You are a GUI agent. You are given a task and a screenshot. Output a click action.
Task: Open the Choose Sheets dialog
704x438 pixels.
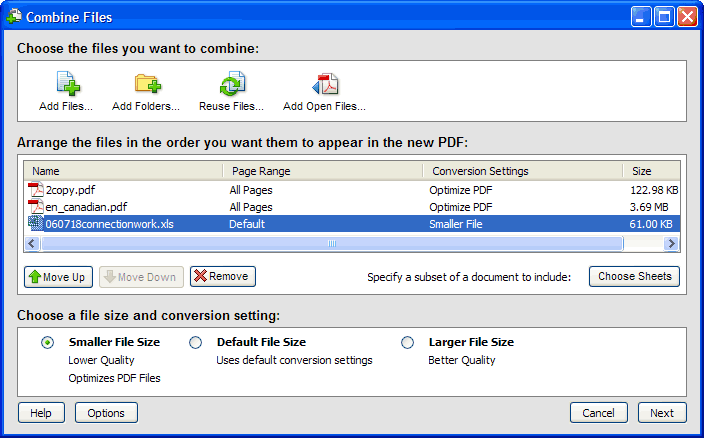634,277
